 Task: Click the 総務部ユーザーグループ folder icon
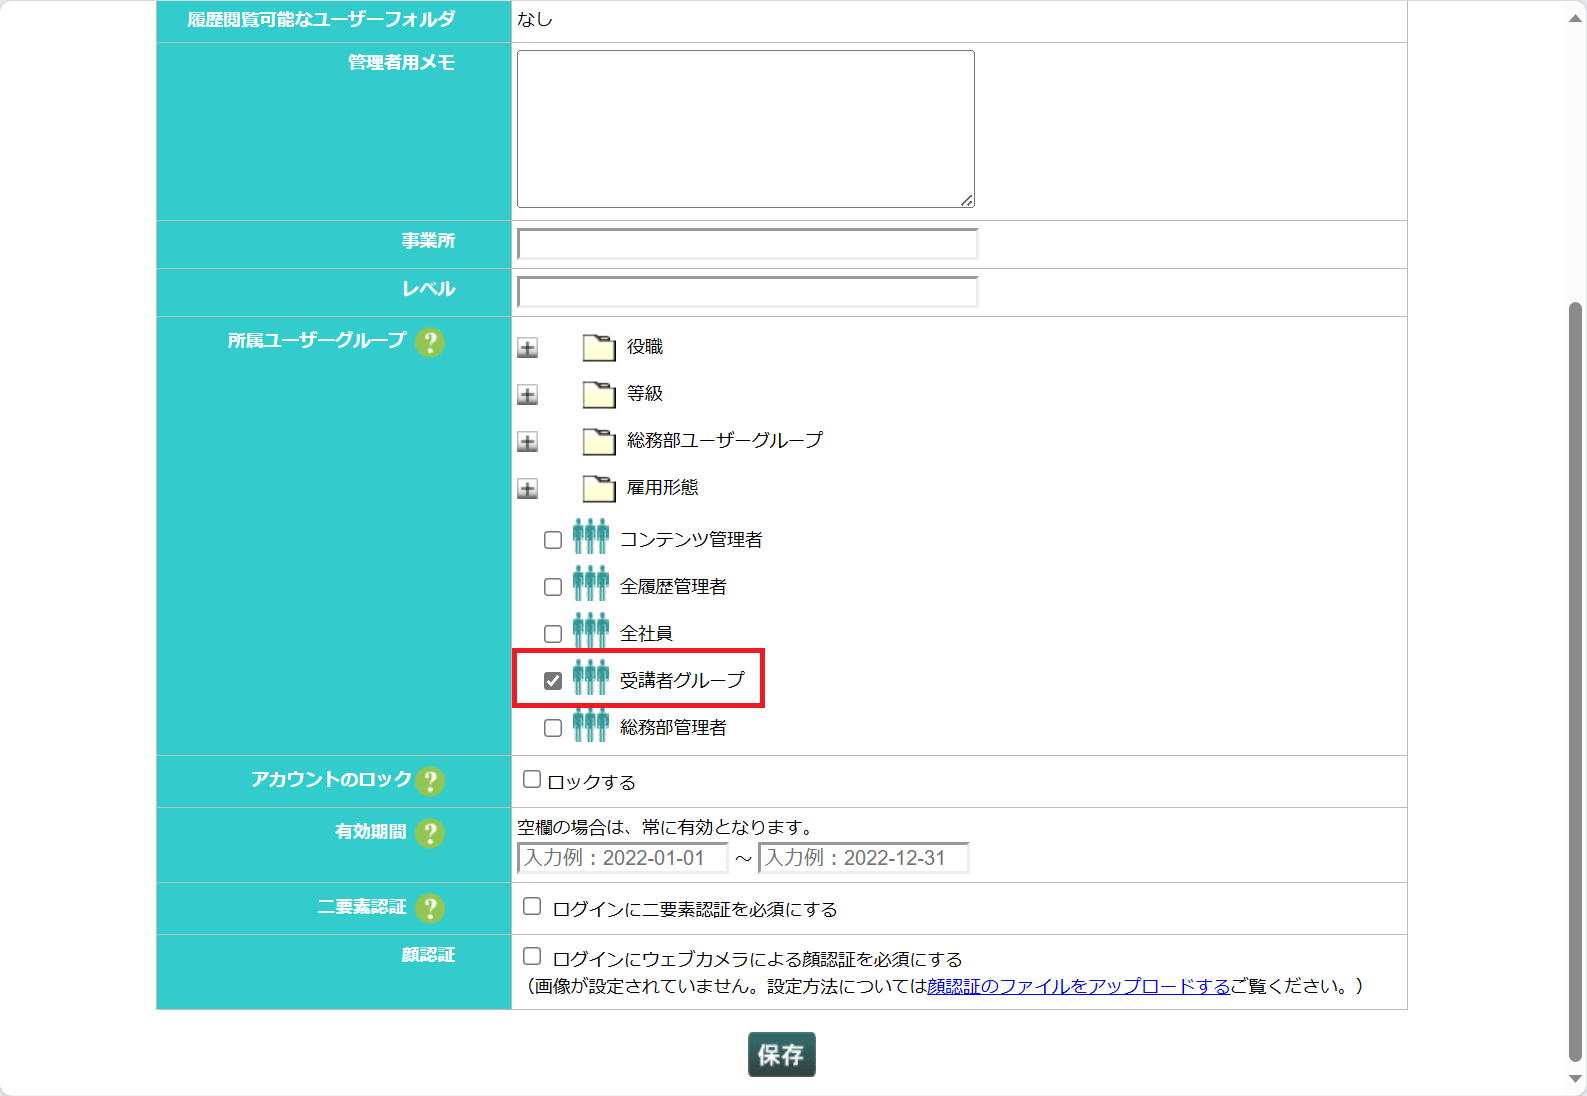tap(599, 441)
